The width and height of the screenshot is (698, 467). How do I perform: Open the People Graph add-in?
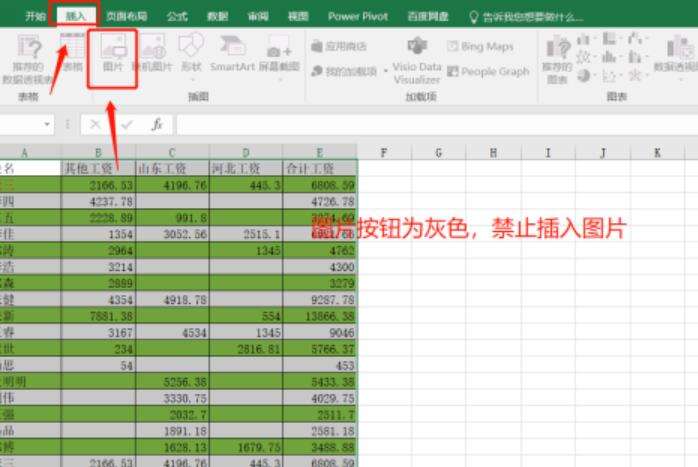pos(488,71)
